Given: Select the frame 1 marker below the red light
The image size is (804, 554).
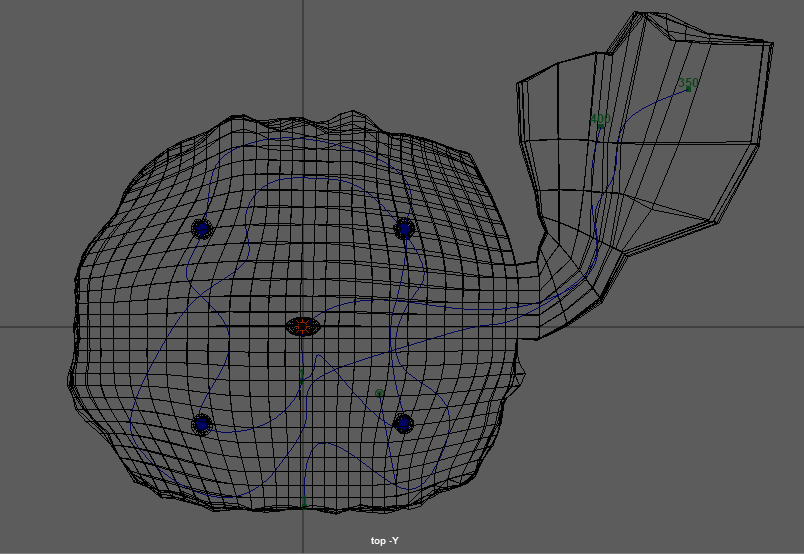Looking at the screenshot, I should (x=302, y=378).
